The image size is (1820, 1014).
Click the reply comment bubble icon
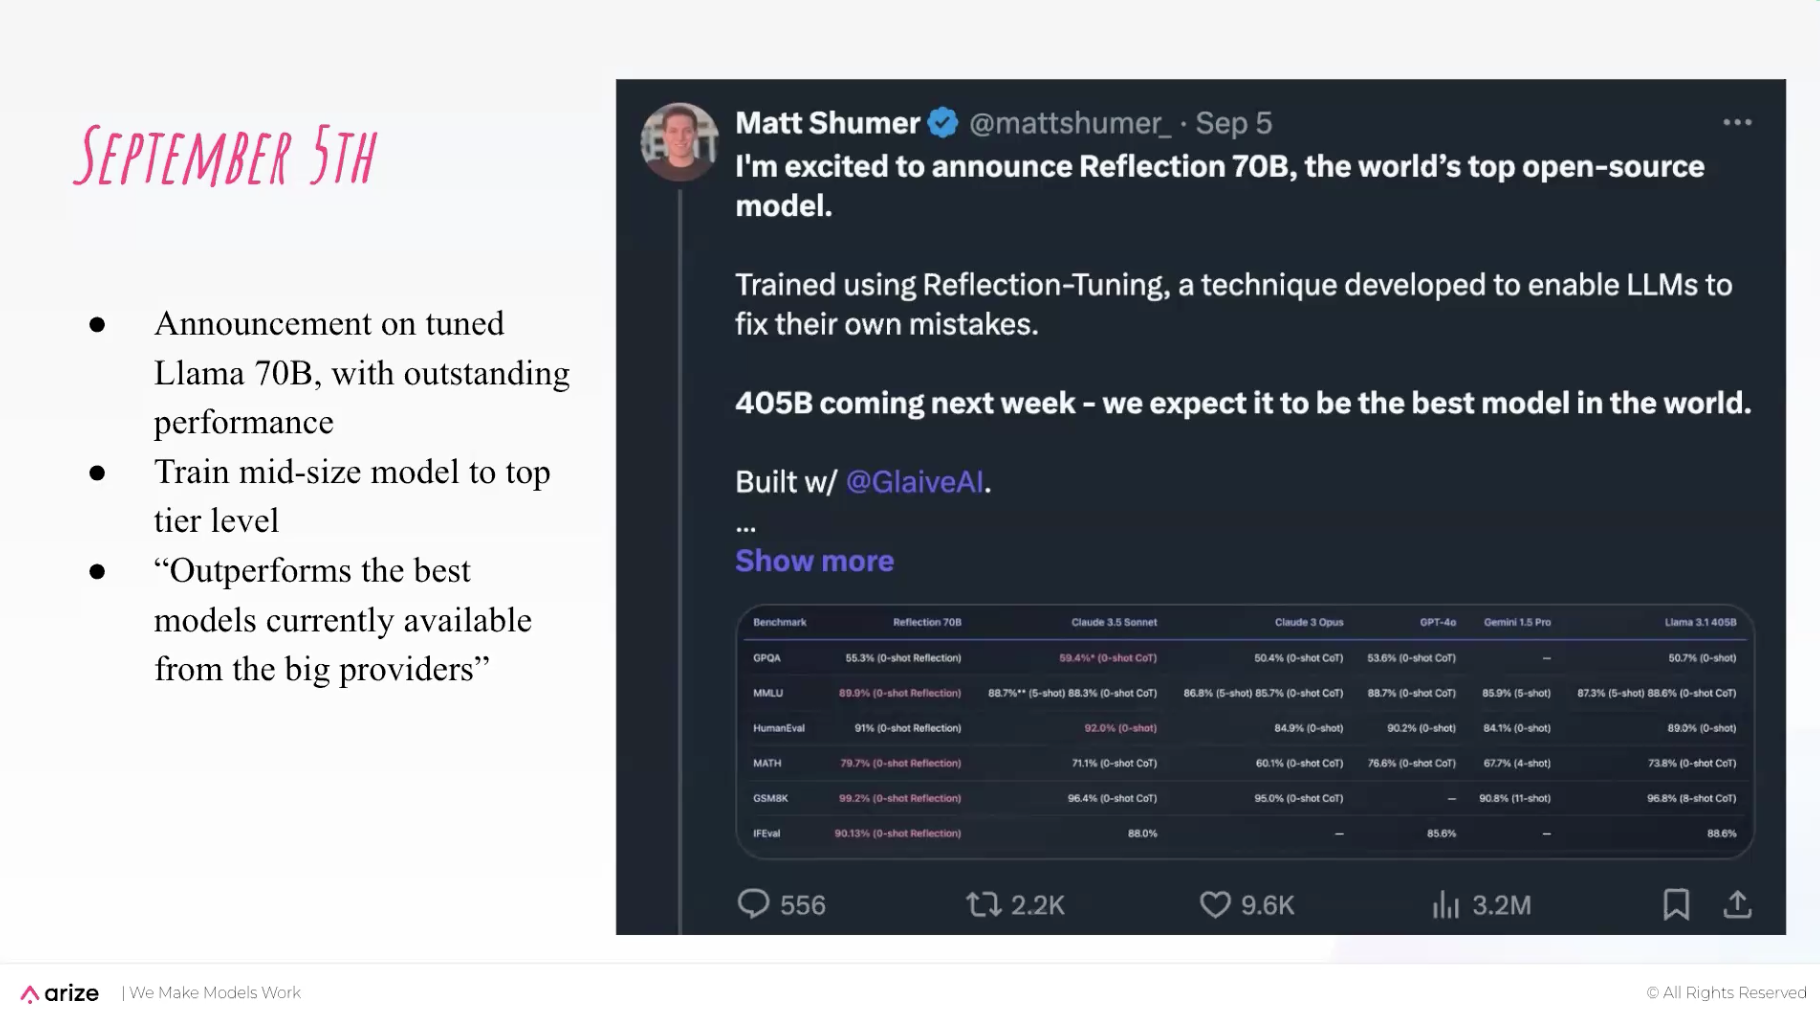point(753,904)
